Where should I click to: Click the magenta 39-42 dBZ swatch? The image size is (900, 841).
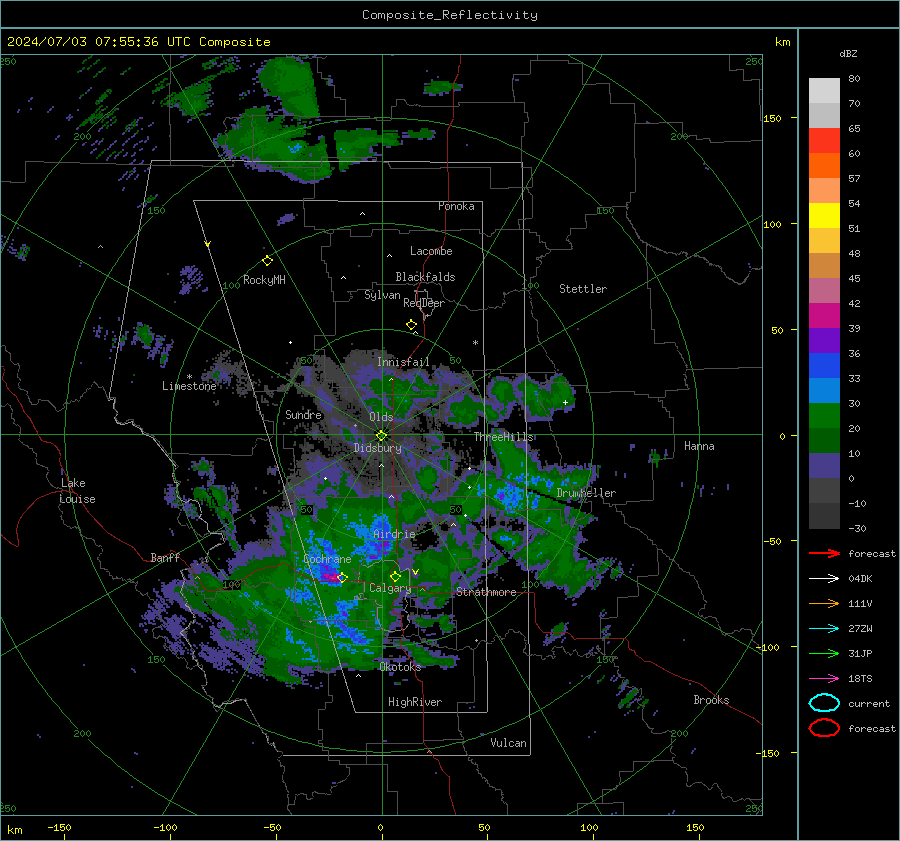point(824,315)
